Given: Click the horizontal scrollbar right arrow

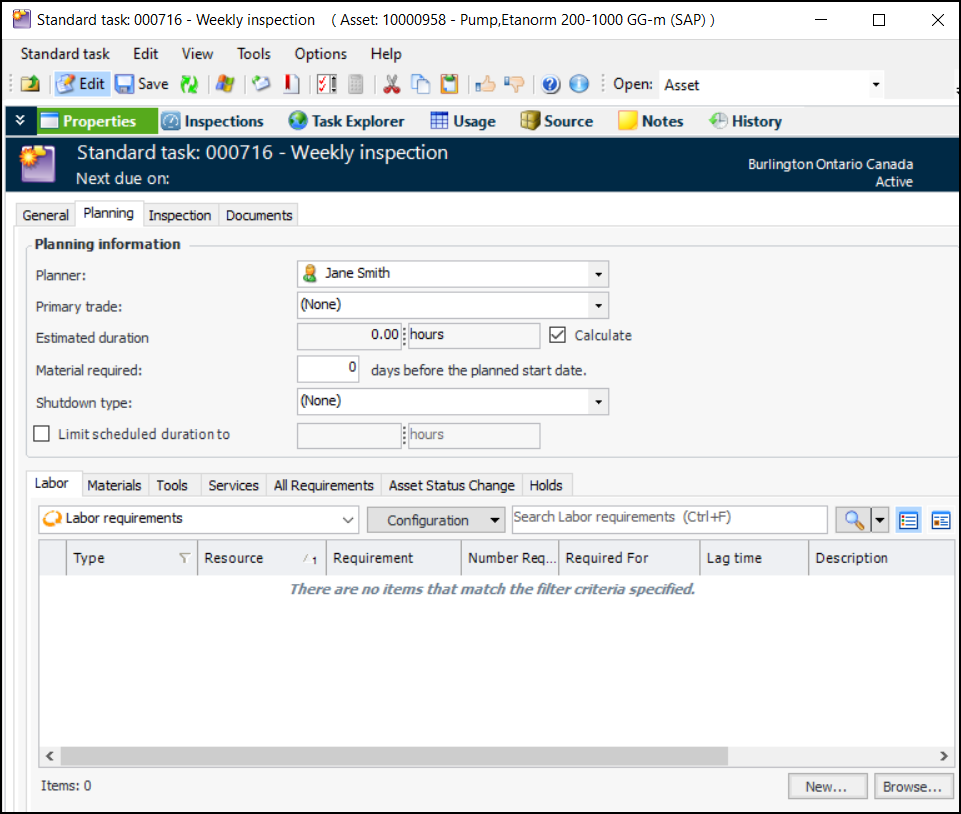Looking at the screenshot, I should tap(944, 756).
